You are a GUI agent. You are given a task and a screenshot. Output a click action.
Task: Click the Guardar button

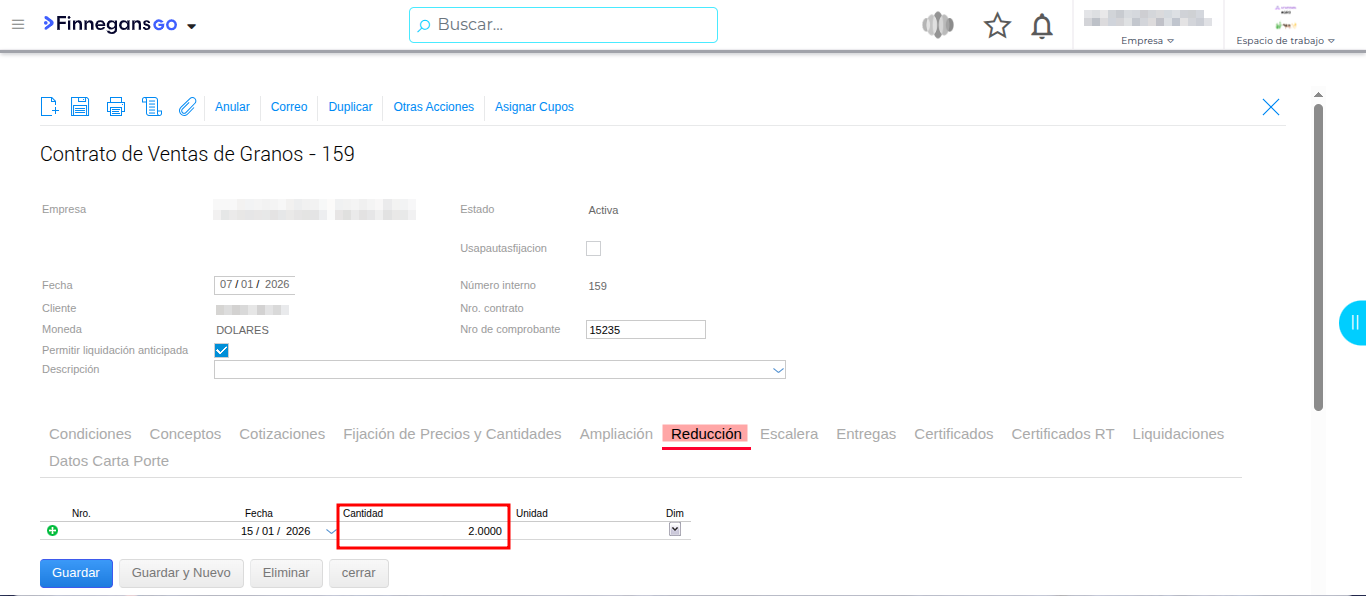click(x=76, y=573)
